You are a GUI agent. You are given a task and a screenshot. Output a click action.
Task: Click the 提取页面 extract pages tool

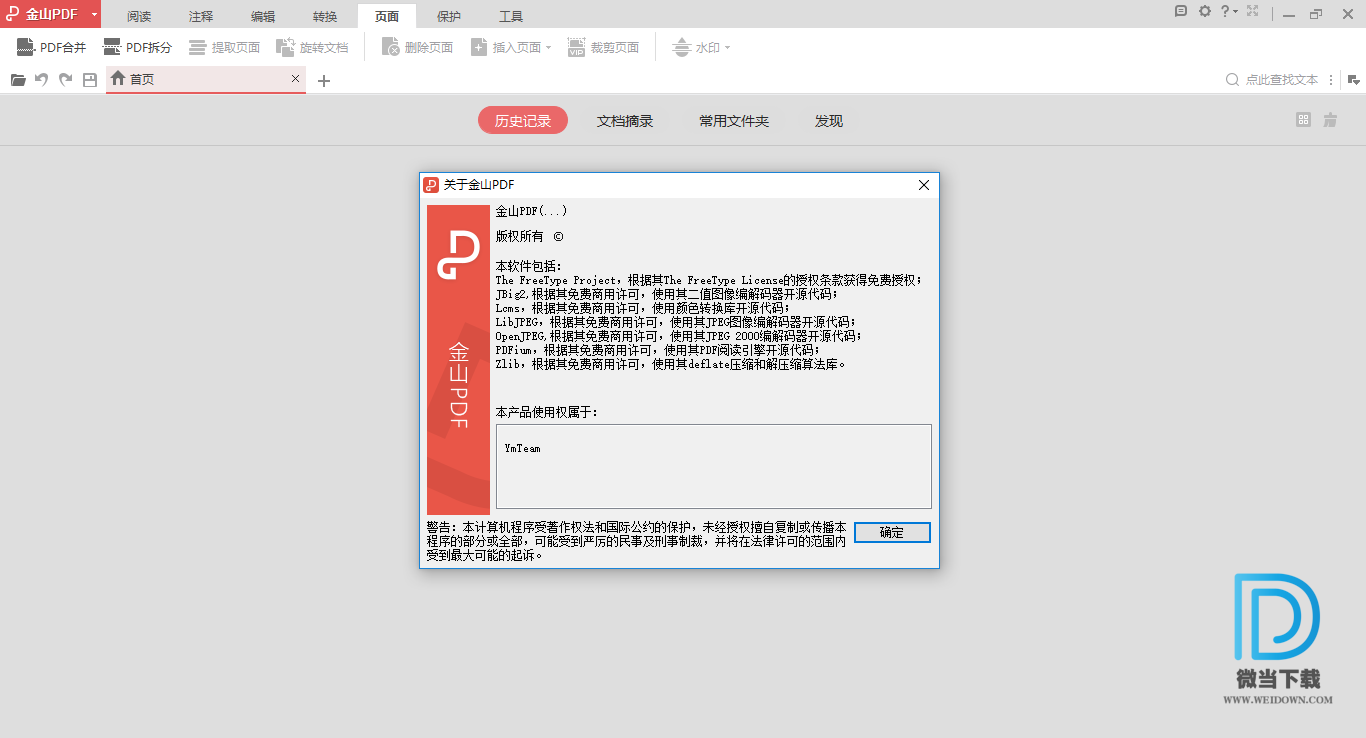point(224,47)
